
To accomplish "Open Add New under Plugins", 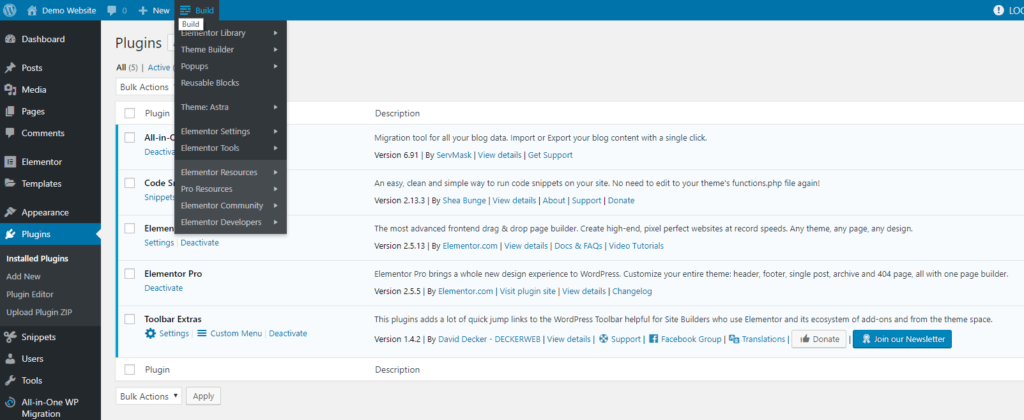I will 24,276.
